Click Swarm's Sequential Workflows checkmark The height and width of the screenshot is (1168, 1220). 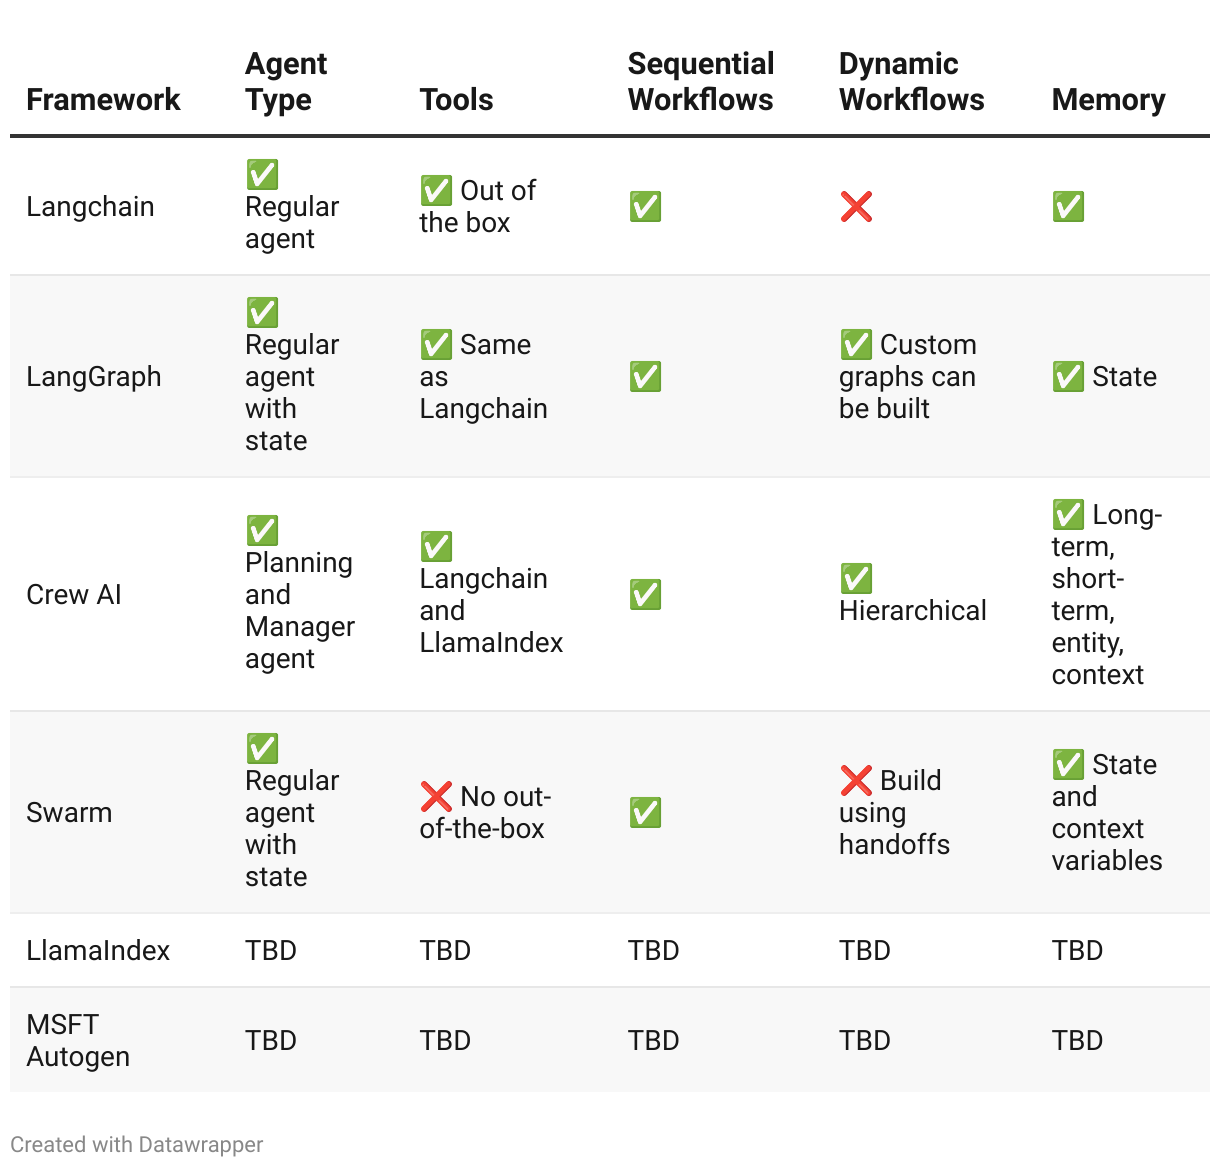click(x=645, y=813)
